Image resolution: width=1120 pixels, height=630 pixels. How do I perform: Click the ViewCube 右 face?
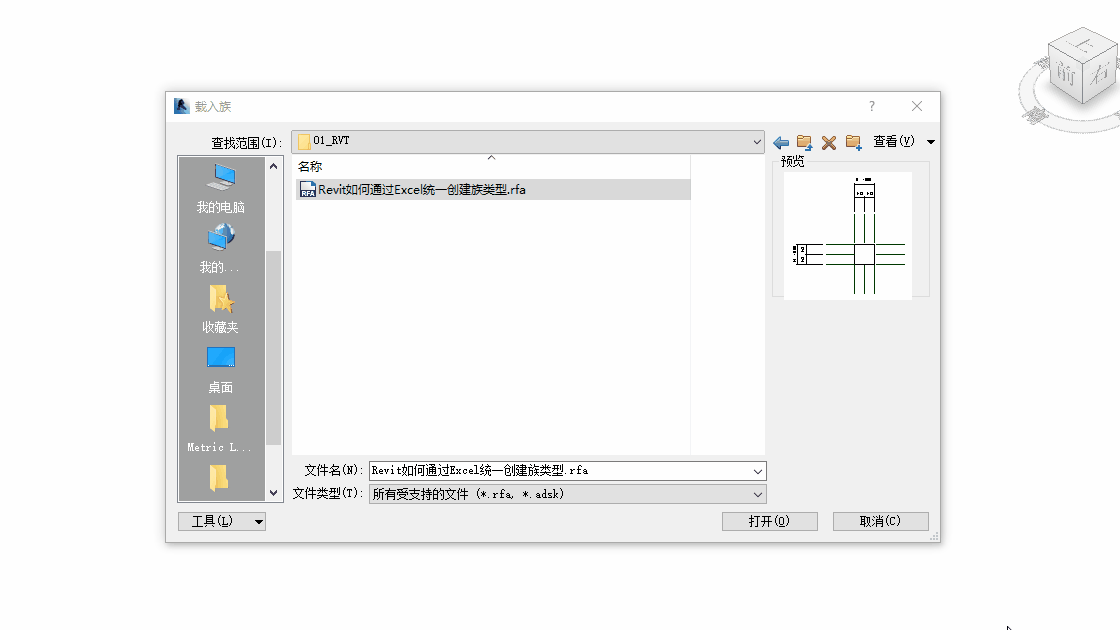point(1099,73)
